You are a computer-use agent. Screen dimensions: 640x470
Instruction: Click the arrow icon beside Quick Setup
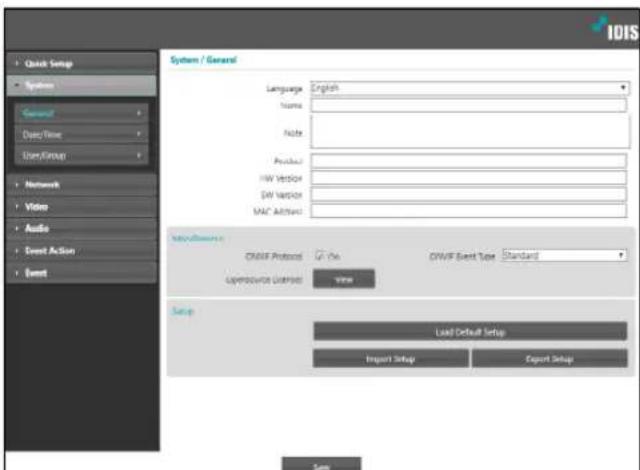coord(17,63)
